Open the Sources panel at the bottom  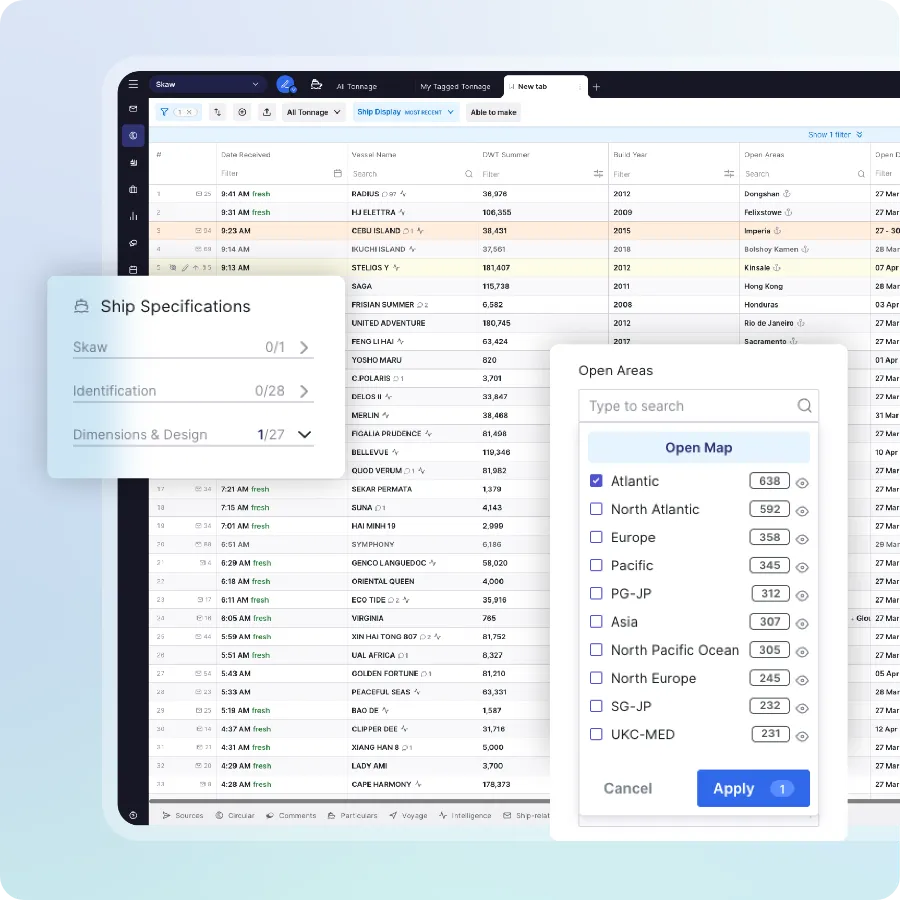183,815
